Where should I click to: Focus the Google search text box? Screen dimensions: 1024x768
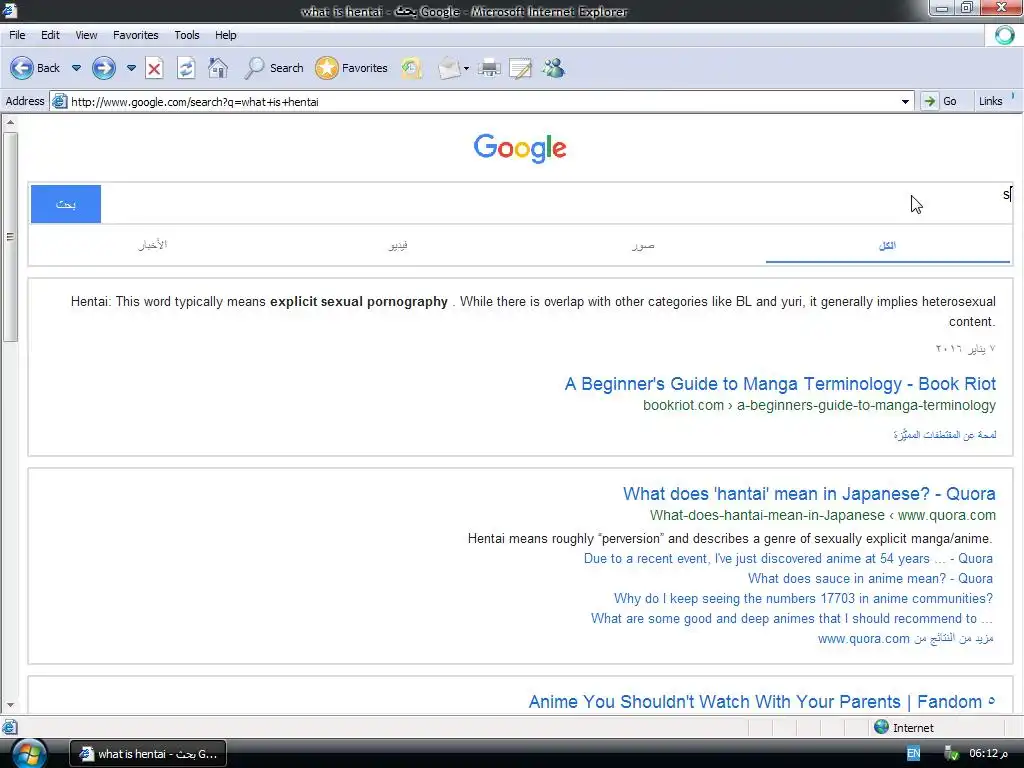coord(556,204)
